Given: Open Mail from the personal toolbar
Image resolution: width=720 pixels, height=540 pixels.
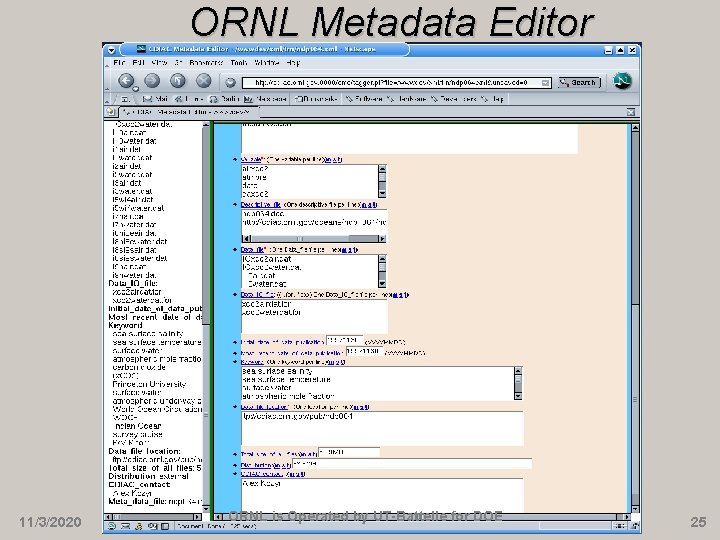Looking at the screenshot, I should [x=156, y=99].
